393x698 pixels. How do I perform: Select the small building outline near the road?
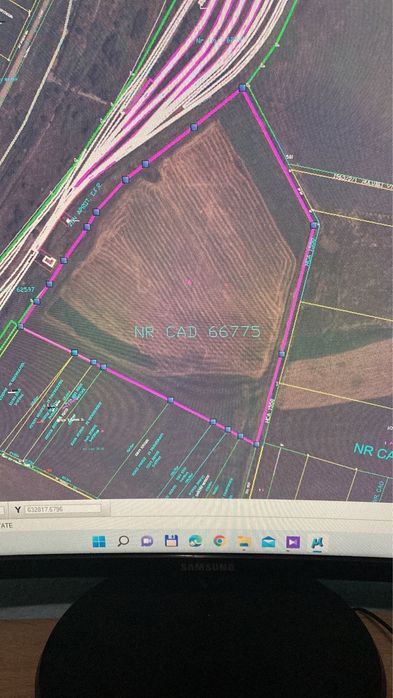(x=48, y=260)
